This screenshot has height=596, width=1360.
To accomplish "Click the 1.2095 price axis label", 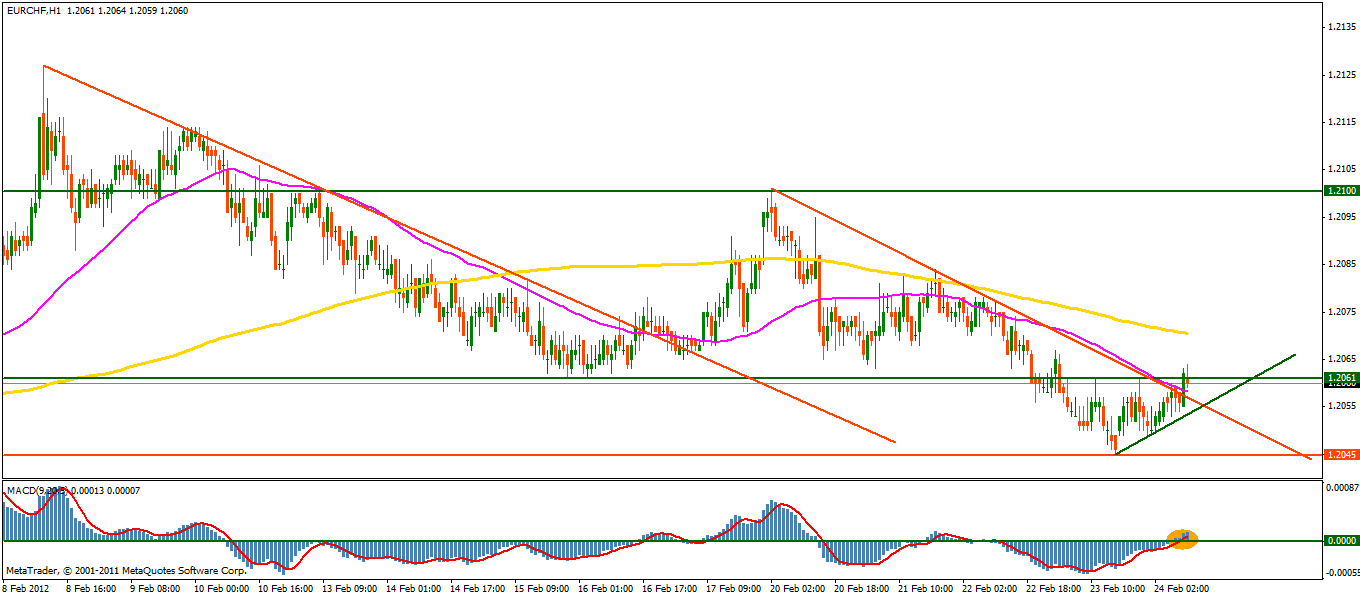I will point(1340,217).
